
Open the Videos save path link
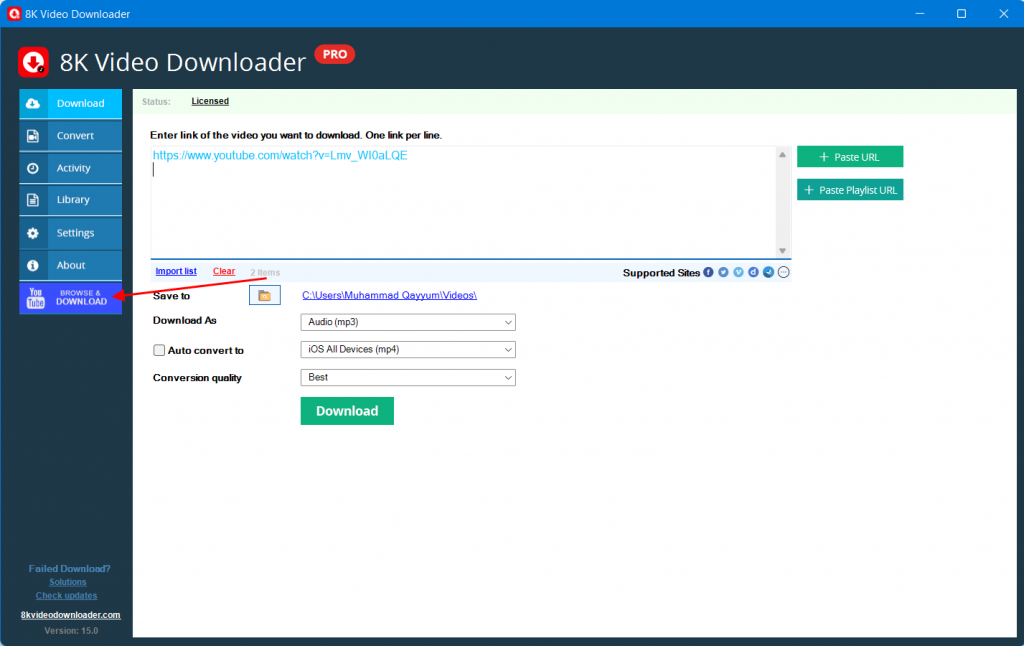pos(389,295)
